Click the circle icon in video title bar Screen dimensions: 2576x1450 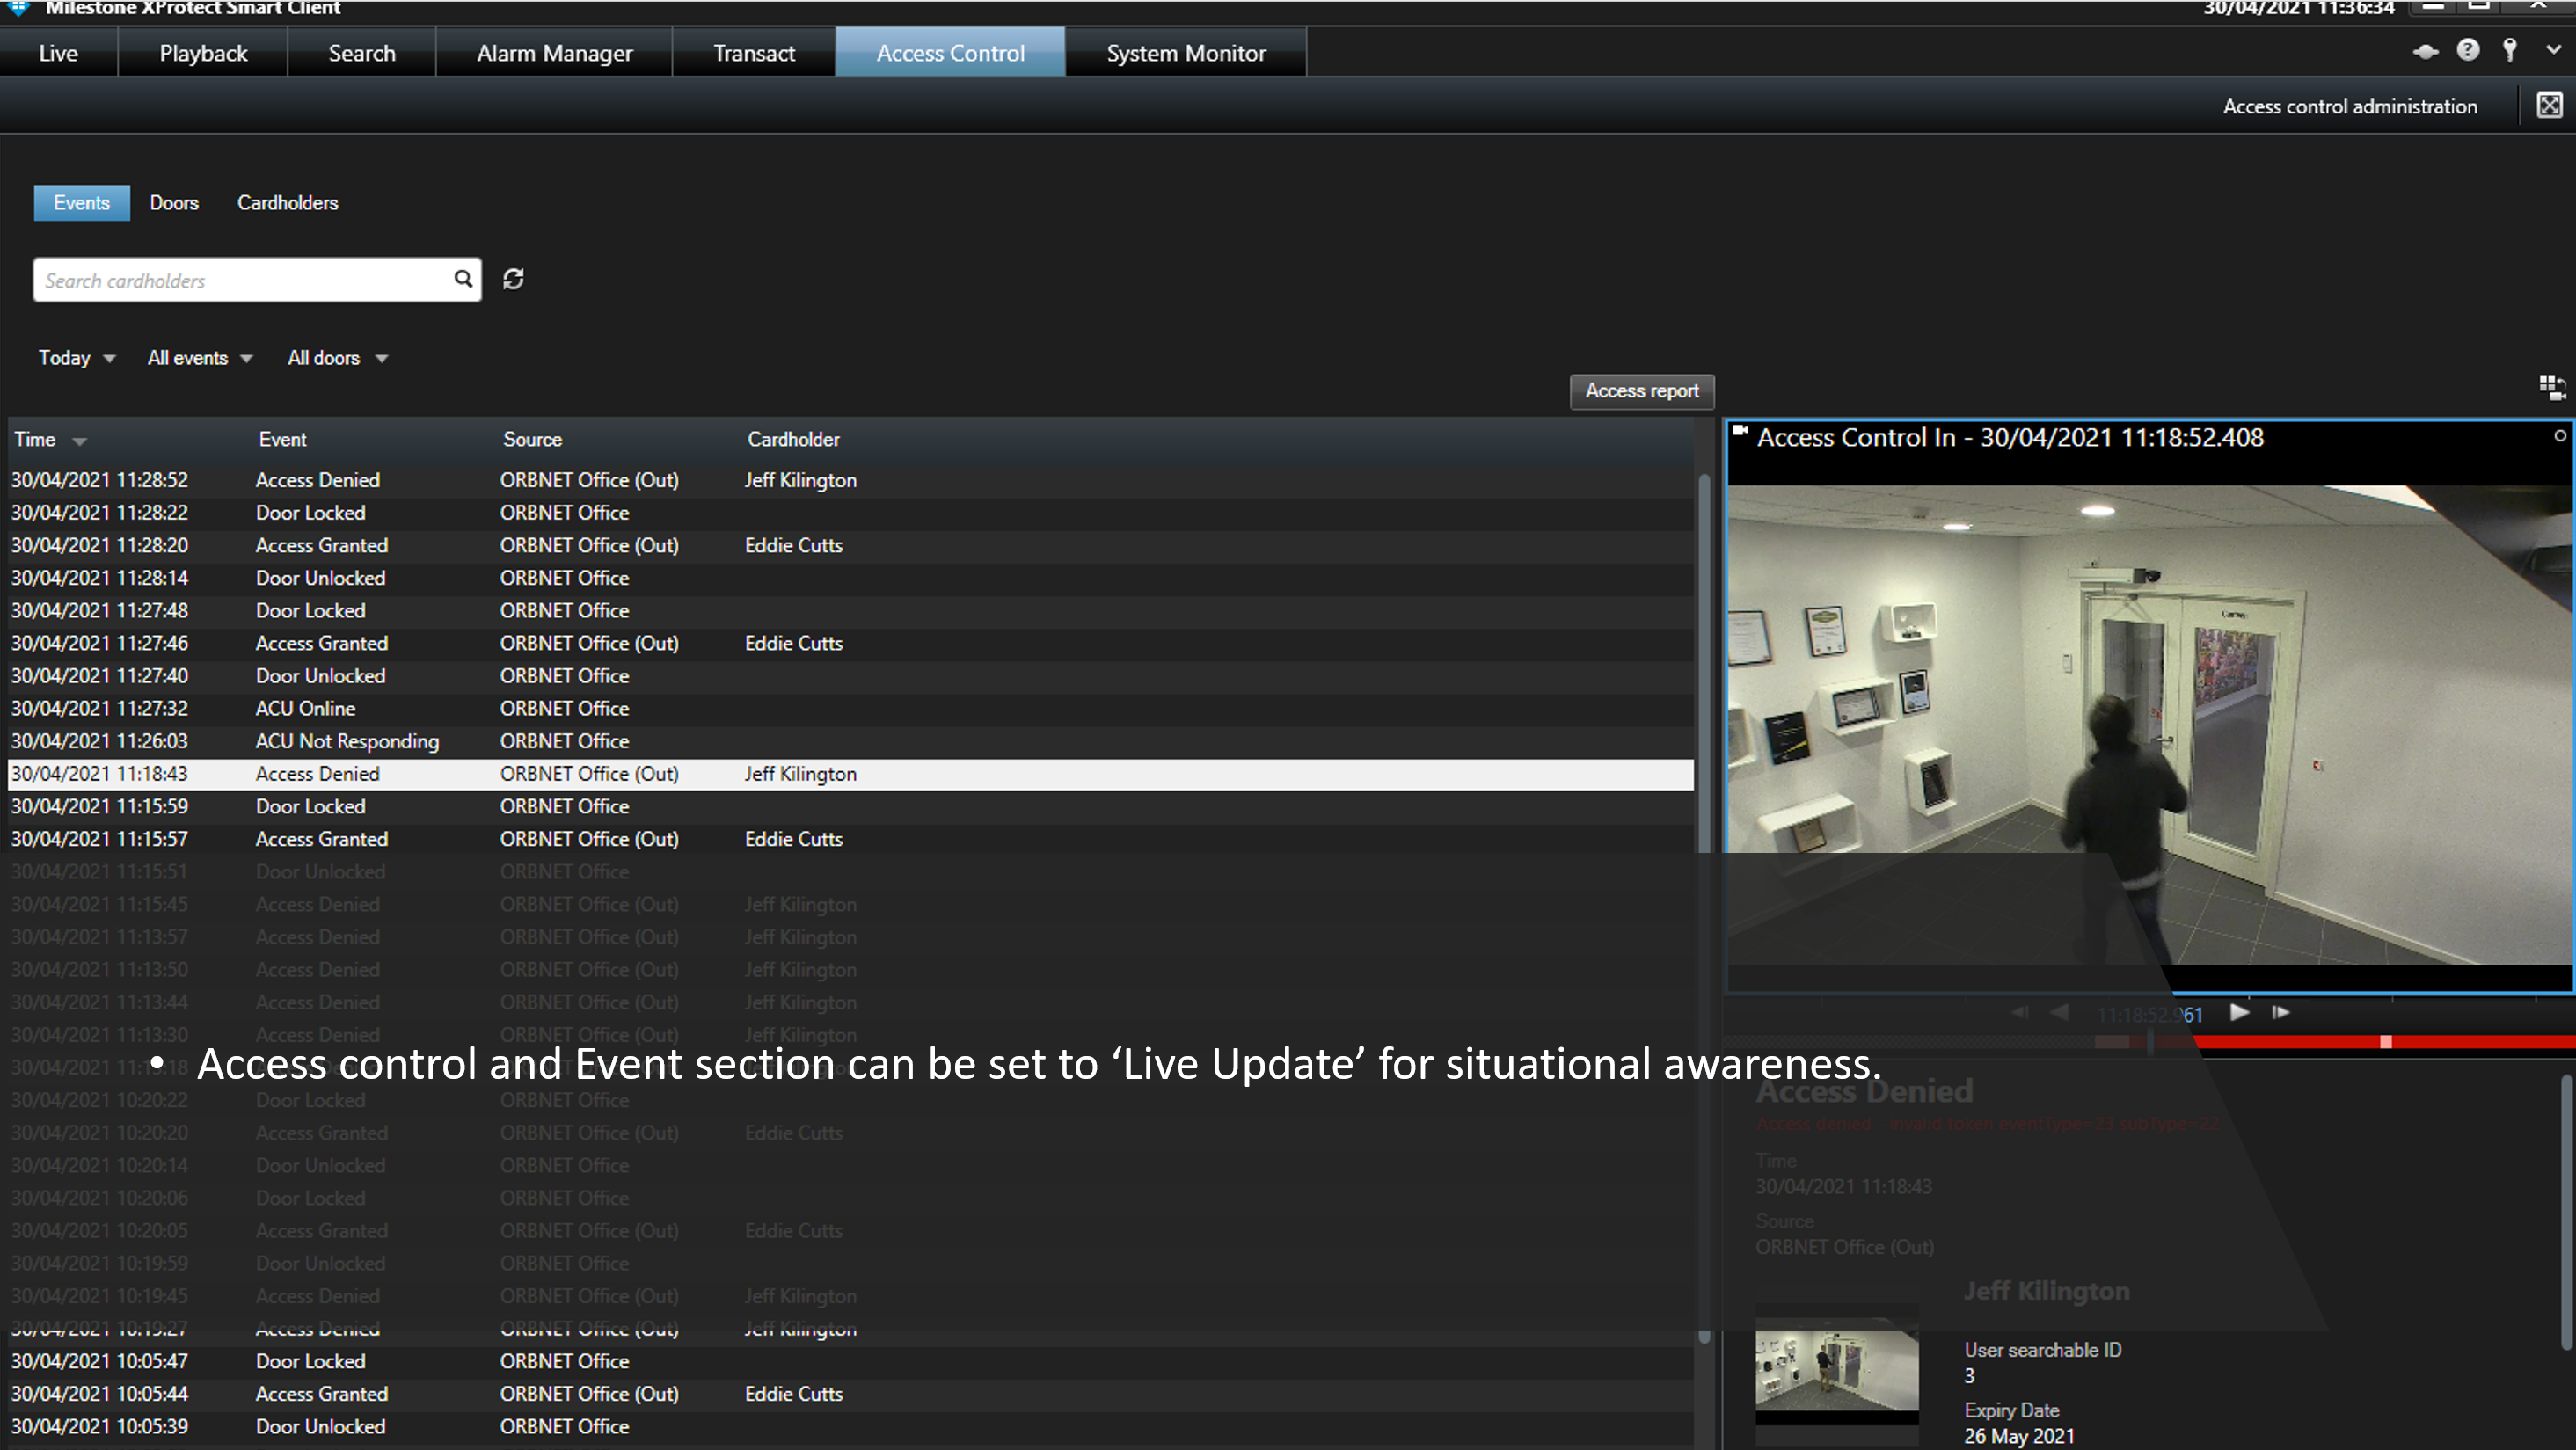(x=2560, y=436)
